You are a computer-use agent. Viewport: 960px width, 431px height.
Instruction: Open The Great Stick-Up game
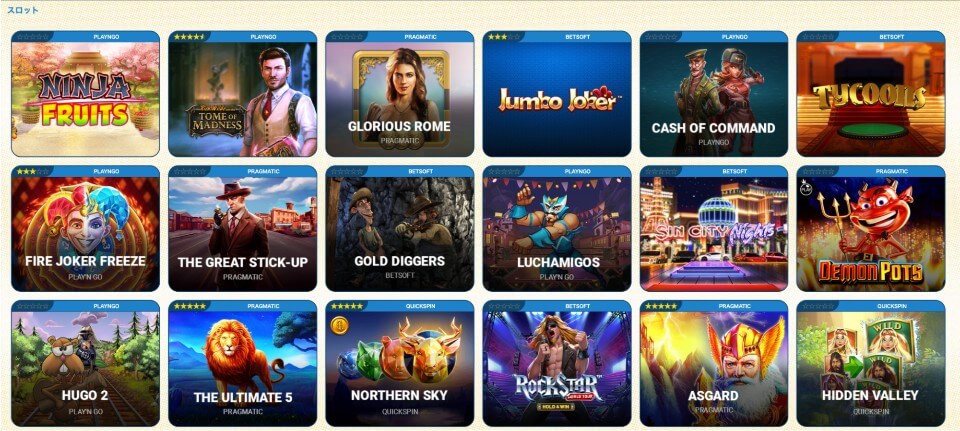pyautogui.click(x=242, y=228)
